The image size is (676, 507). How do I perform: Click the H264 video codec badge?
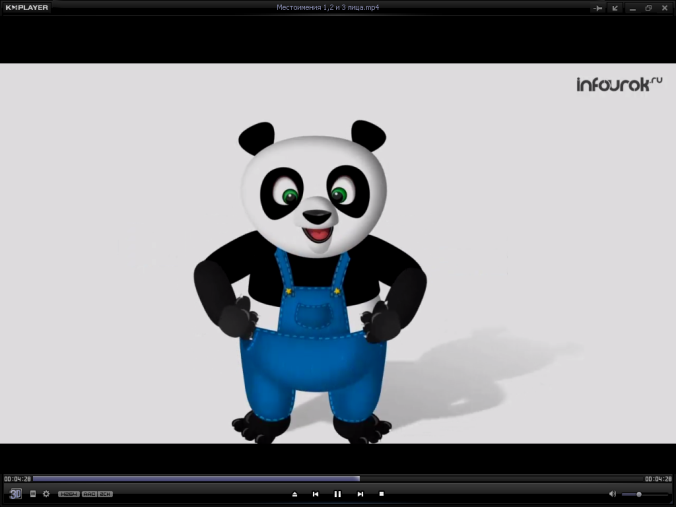tap(69, 494)
